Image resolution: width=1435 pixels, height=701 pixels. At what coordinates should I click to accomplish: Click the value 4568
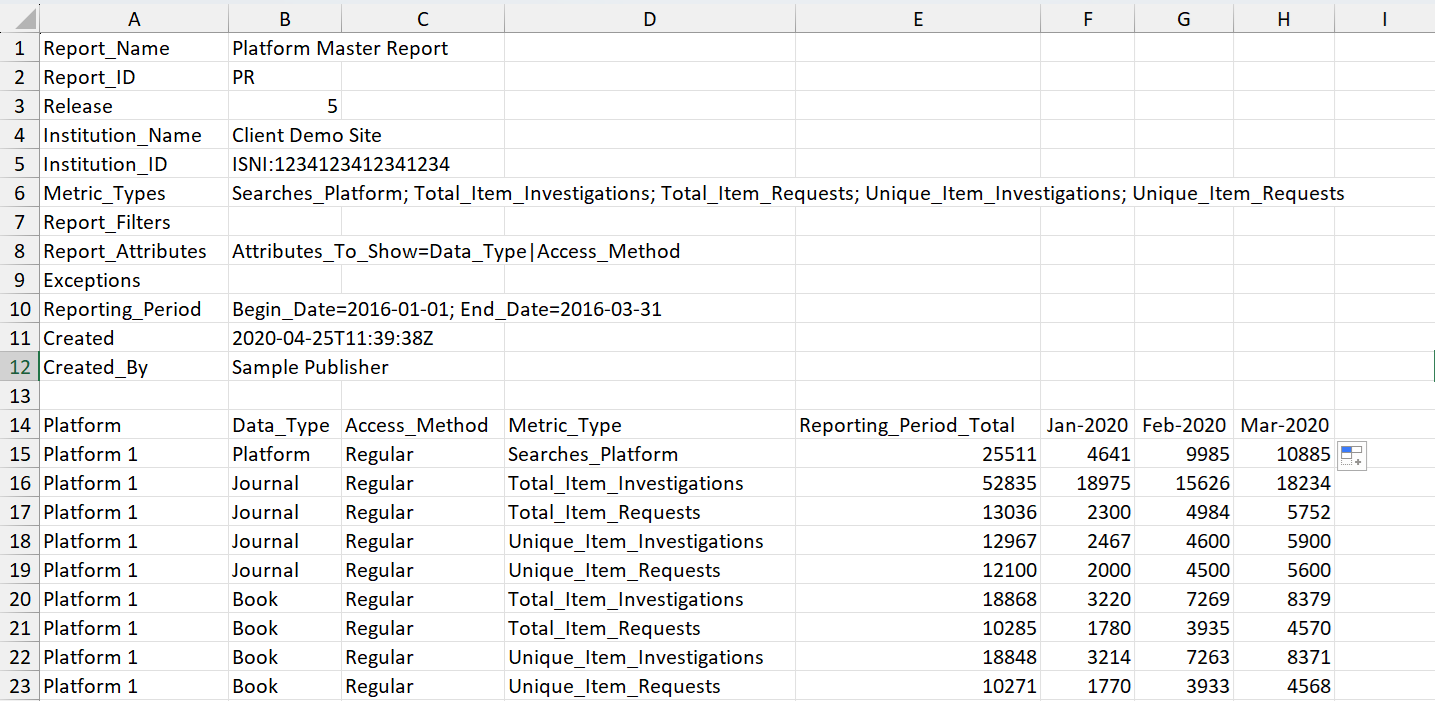pyautogui.click(x=1284, y=686)
